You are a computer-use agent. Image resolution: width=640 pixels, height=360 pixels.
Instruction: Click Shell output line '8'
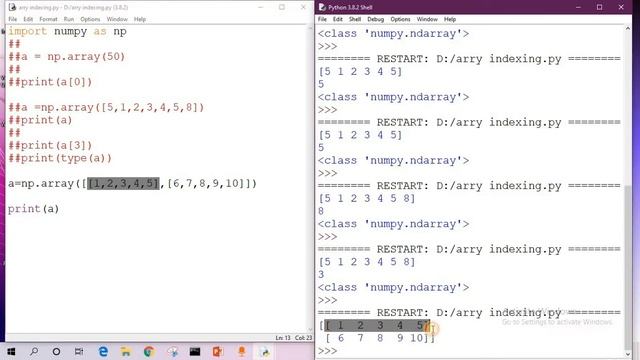321,211
